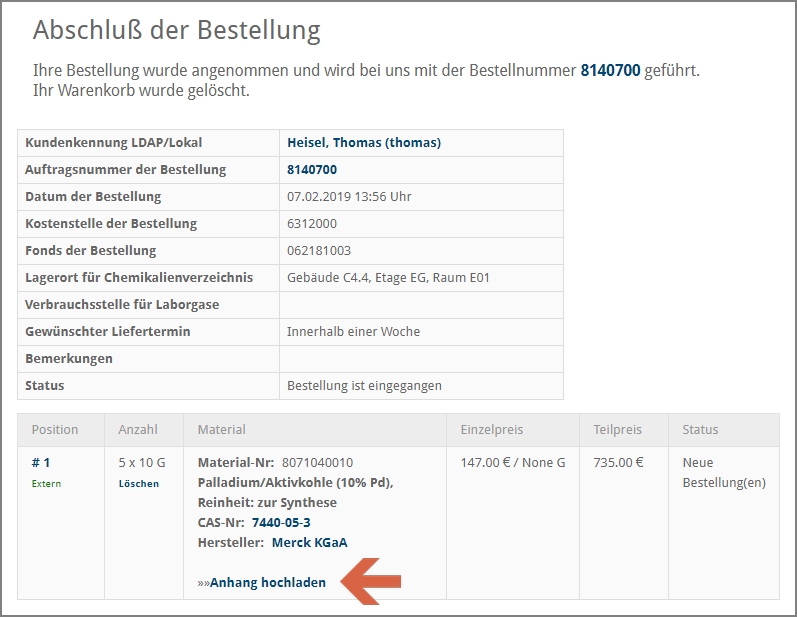Click the # 1 position link
Screen dimensions: 797x617
point(41,462)
